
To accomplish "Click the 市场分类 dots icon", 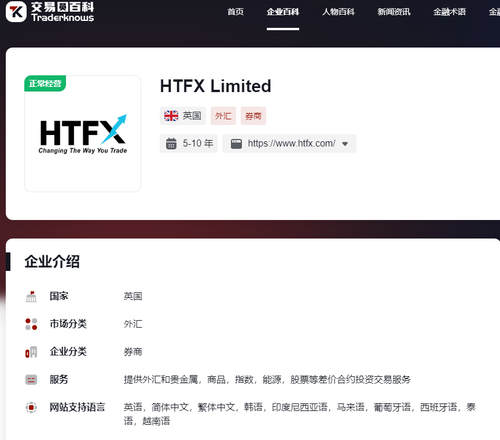I will click(x=31, y=324).
